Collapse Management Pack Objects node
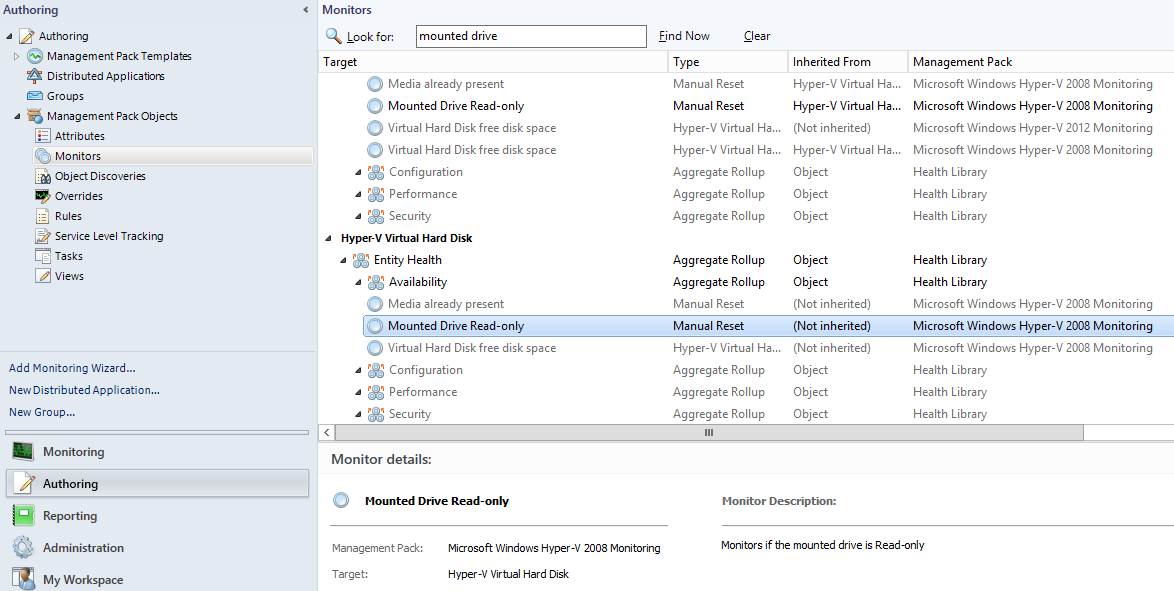Viewport: 1174px width, 591px height. (16, 116)
